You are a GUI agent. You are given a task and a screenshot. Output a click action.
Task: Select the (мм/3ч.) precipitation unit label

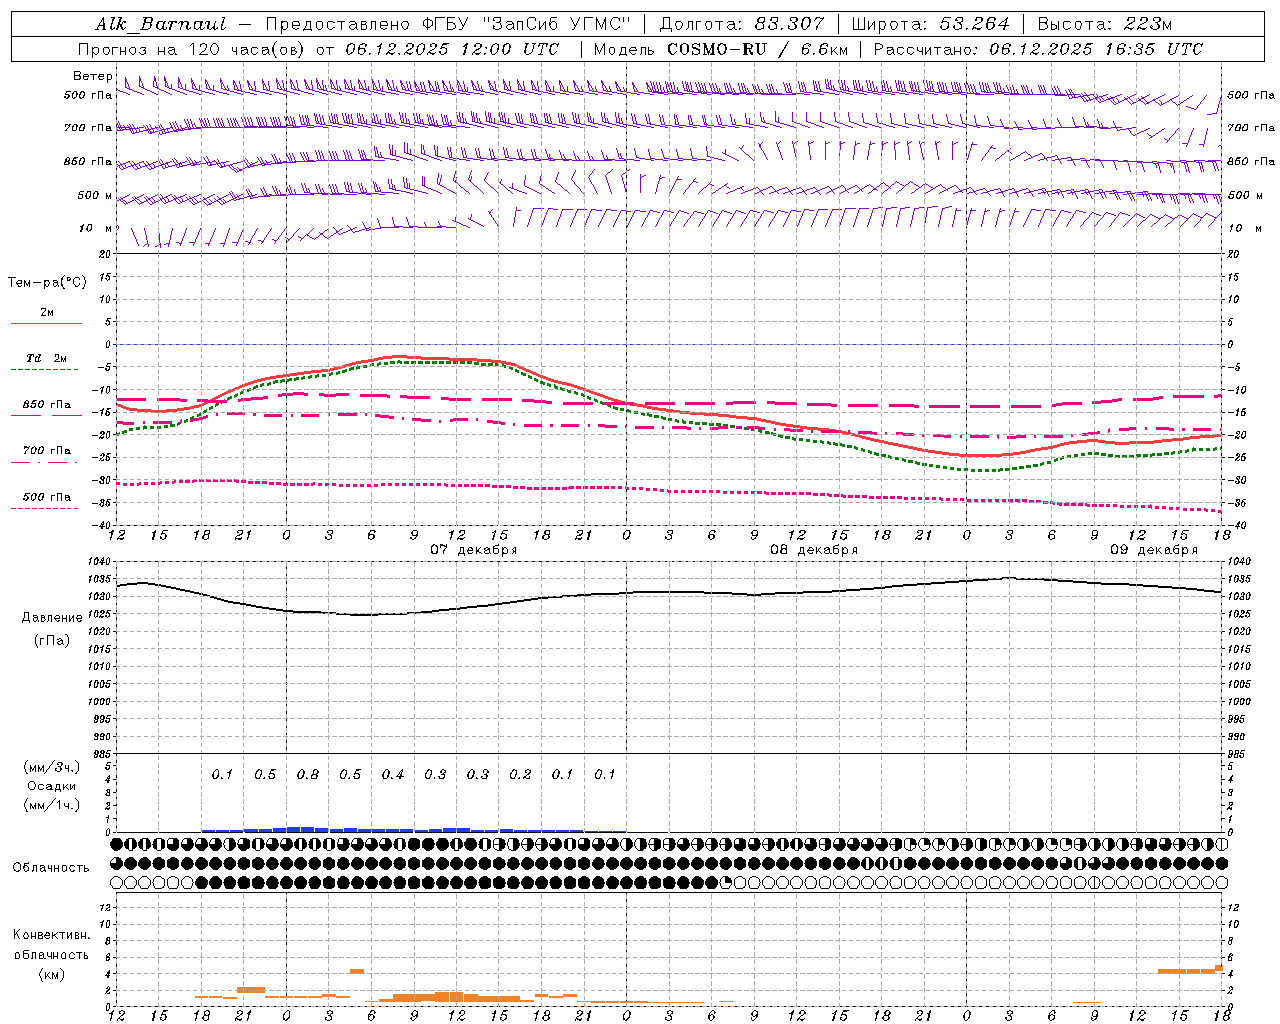52,768
